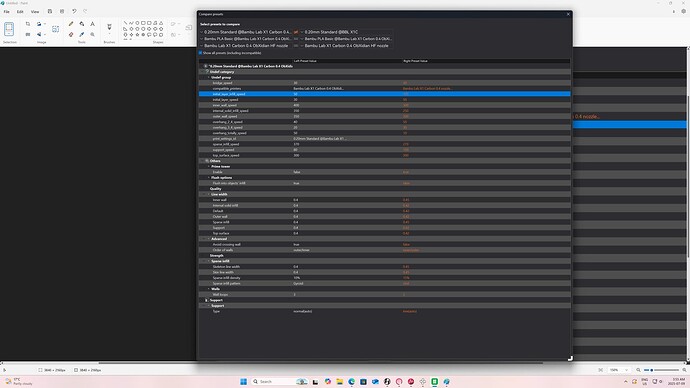Choose the Text tool
690x388 pixels.
pyautogui.click(x=92, y=24)
